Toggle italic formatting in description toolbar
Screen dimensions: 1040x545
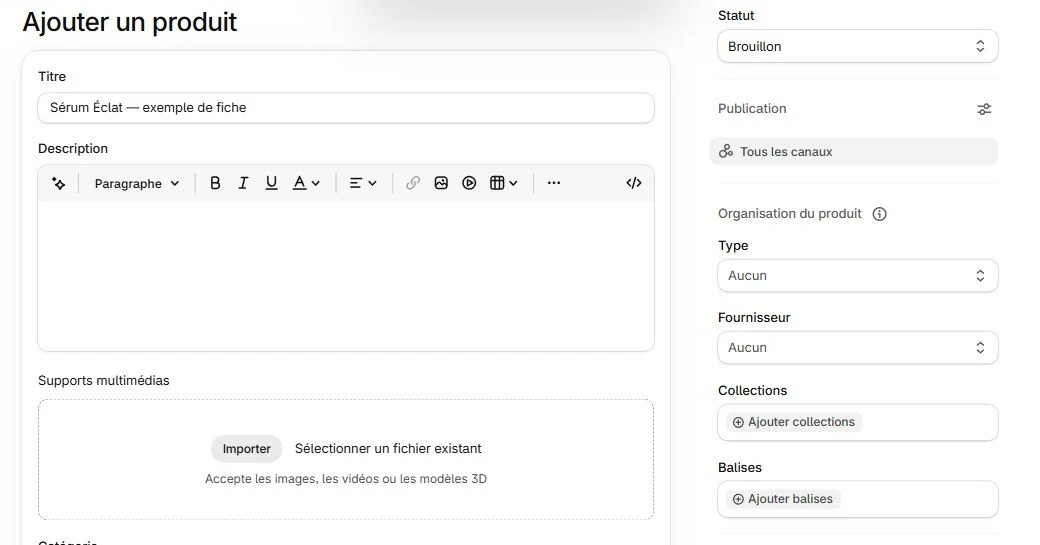[243, 183]
